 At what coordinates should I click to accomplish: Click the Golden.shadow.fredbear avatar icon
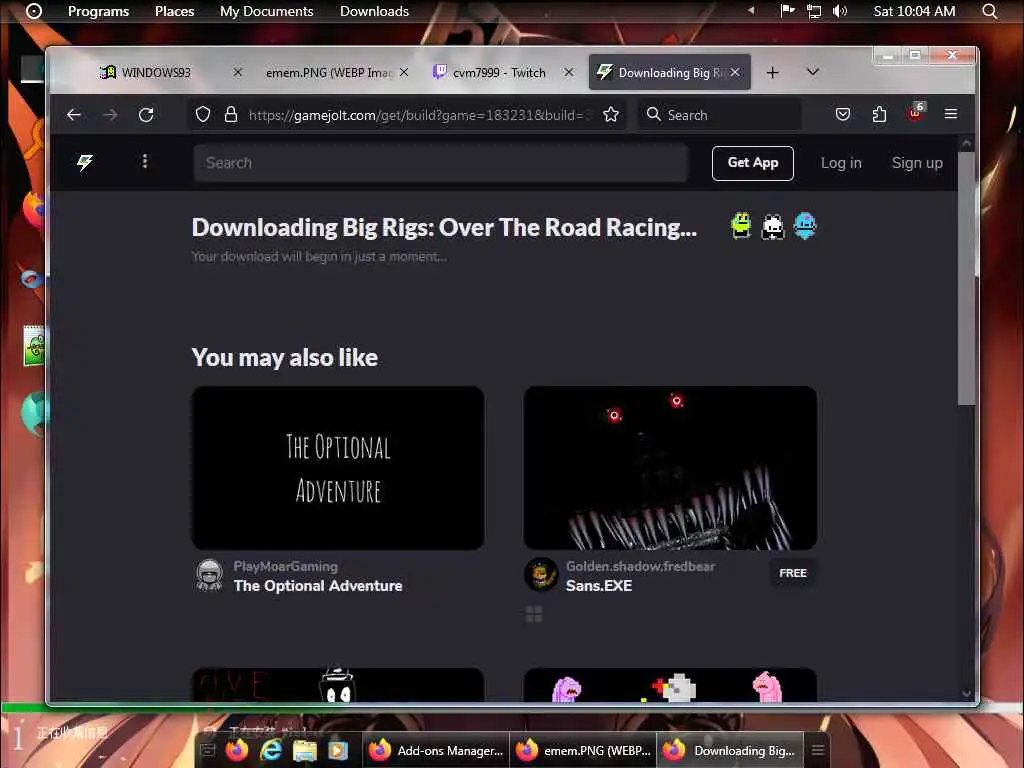tap(541, 575)
